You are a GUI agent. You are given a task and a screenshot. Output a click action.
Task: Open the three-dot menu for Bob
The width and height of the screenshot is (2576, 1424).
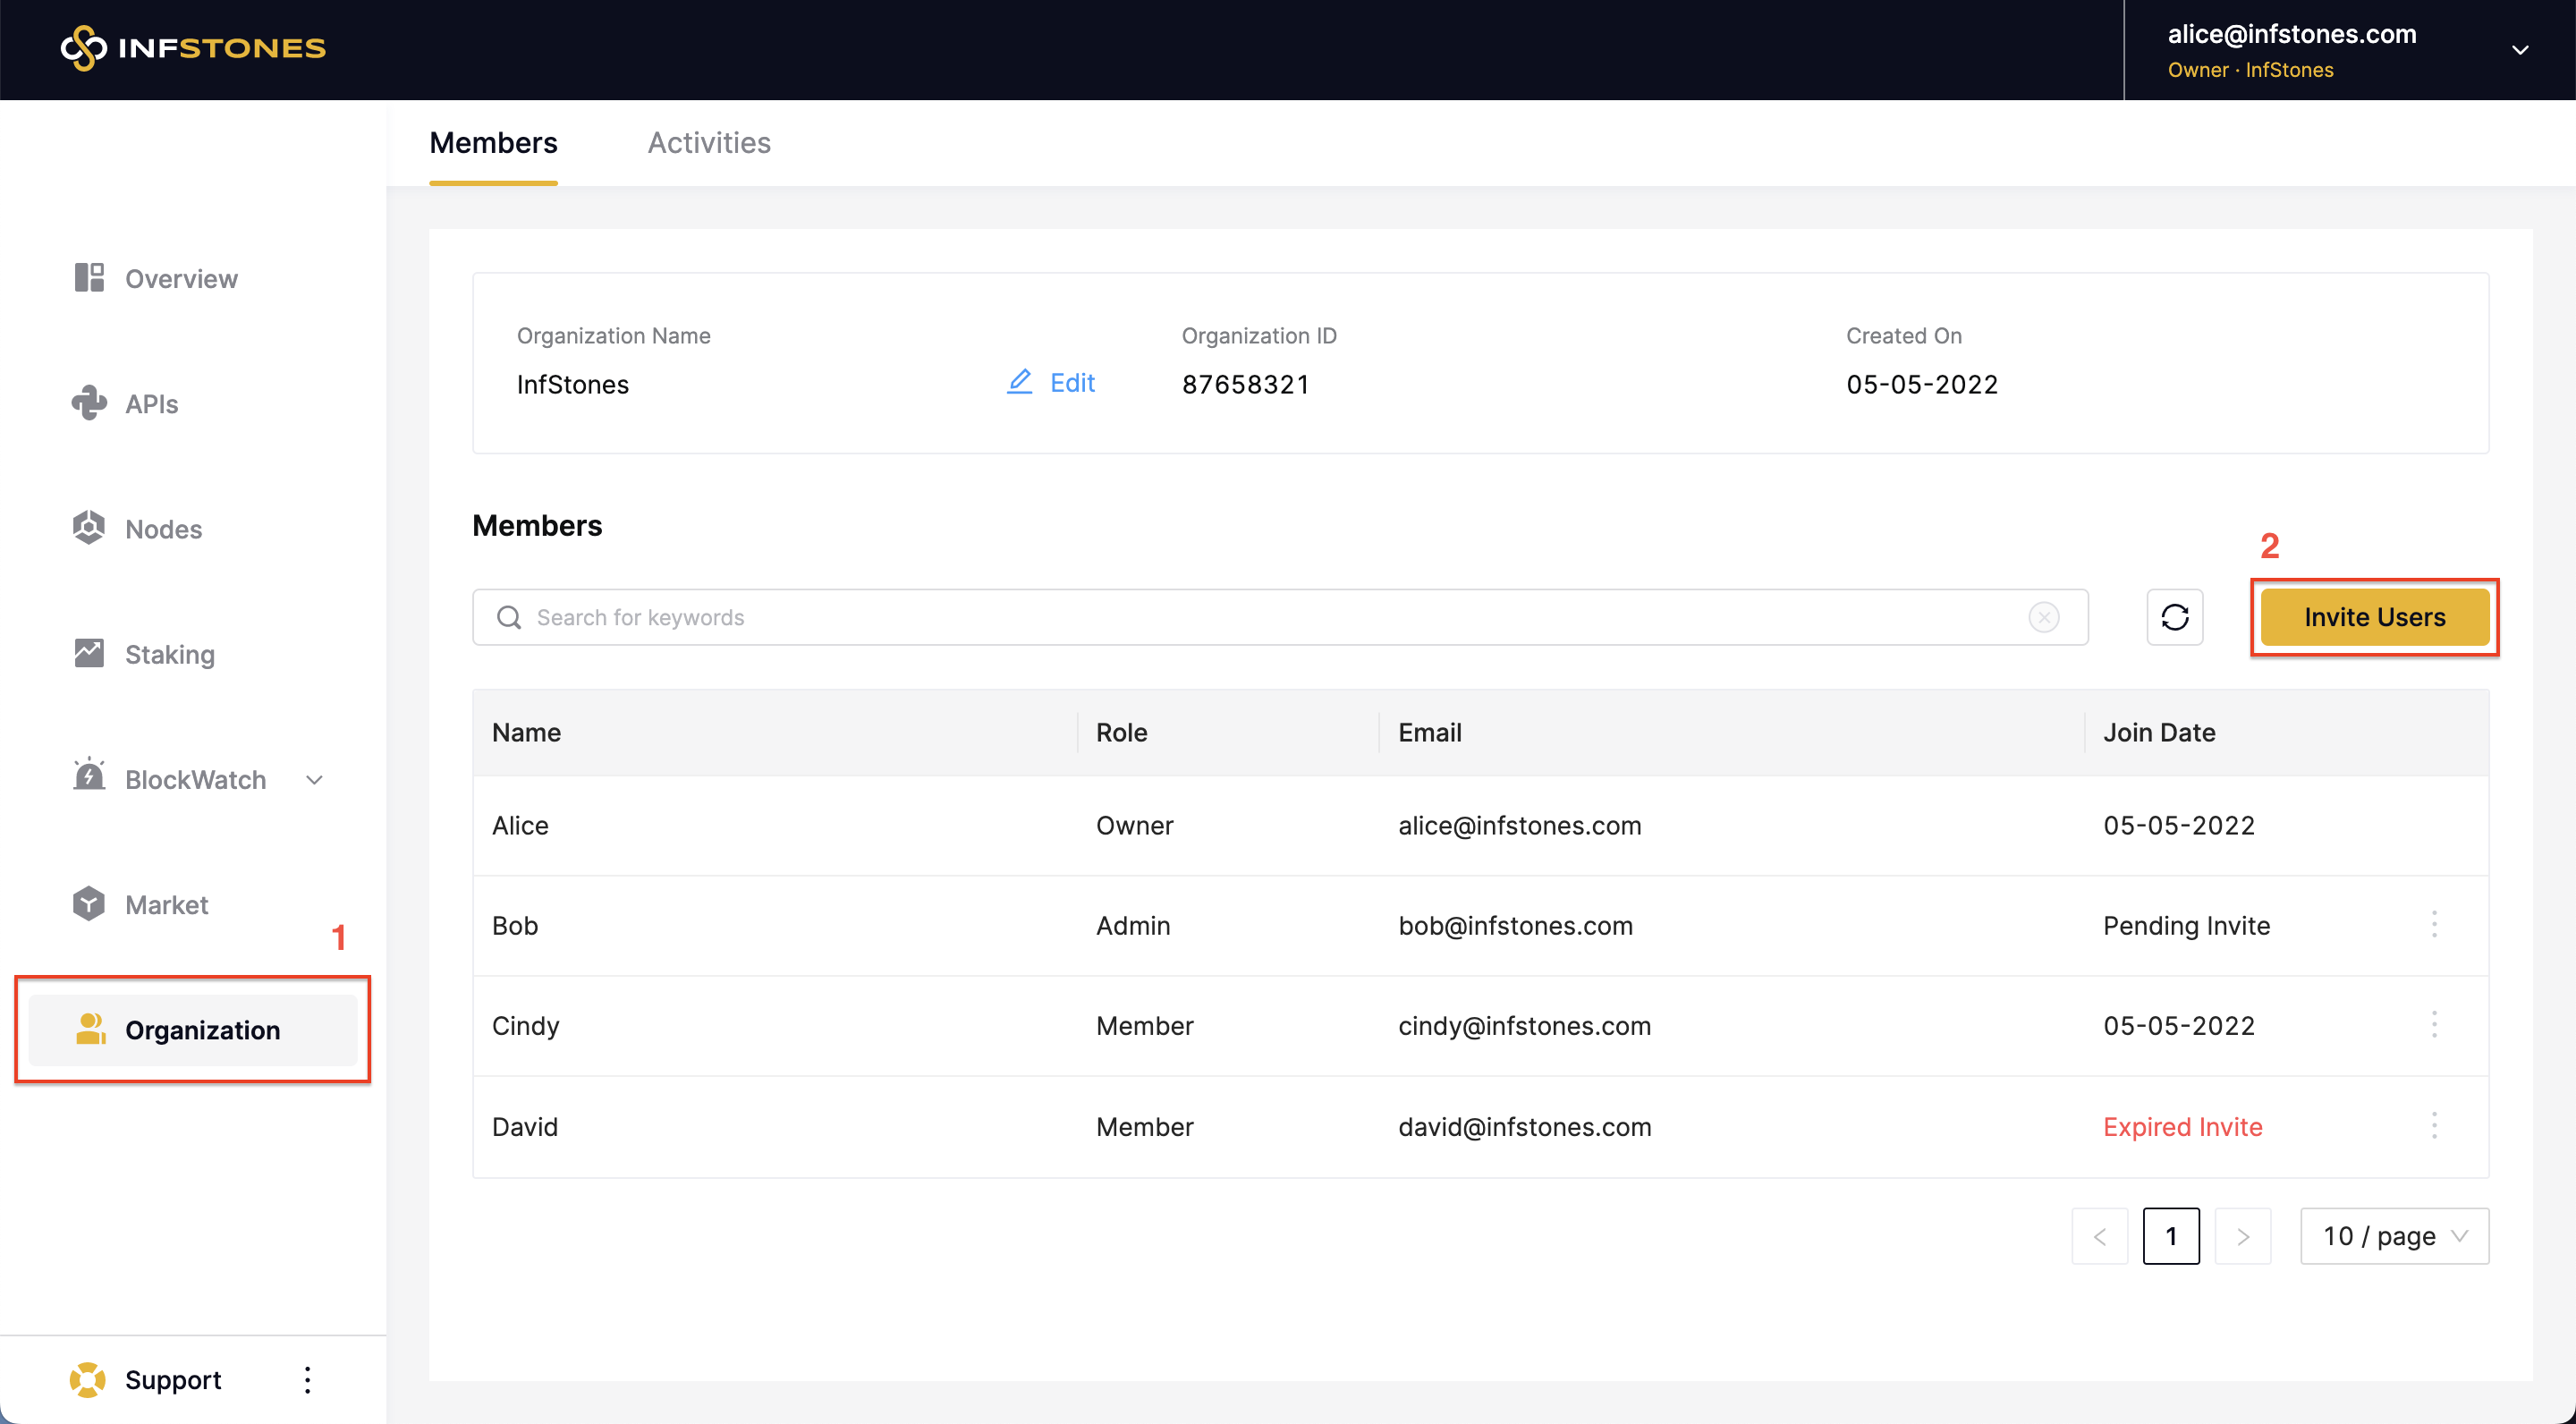coord(2433,924)
